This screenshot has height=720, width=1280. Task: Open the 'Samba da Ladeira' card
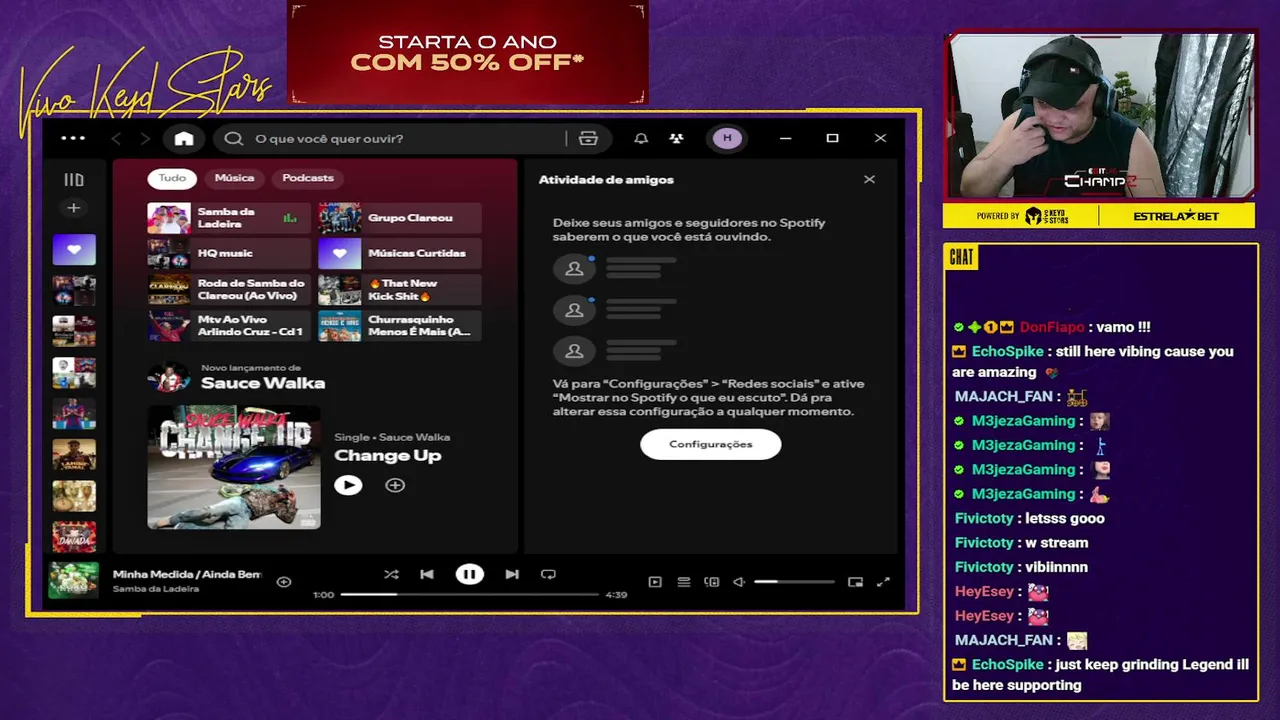tap(229, 218)
